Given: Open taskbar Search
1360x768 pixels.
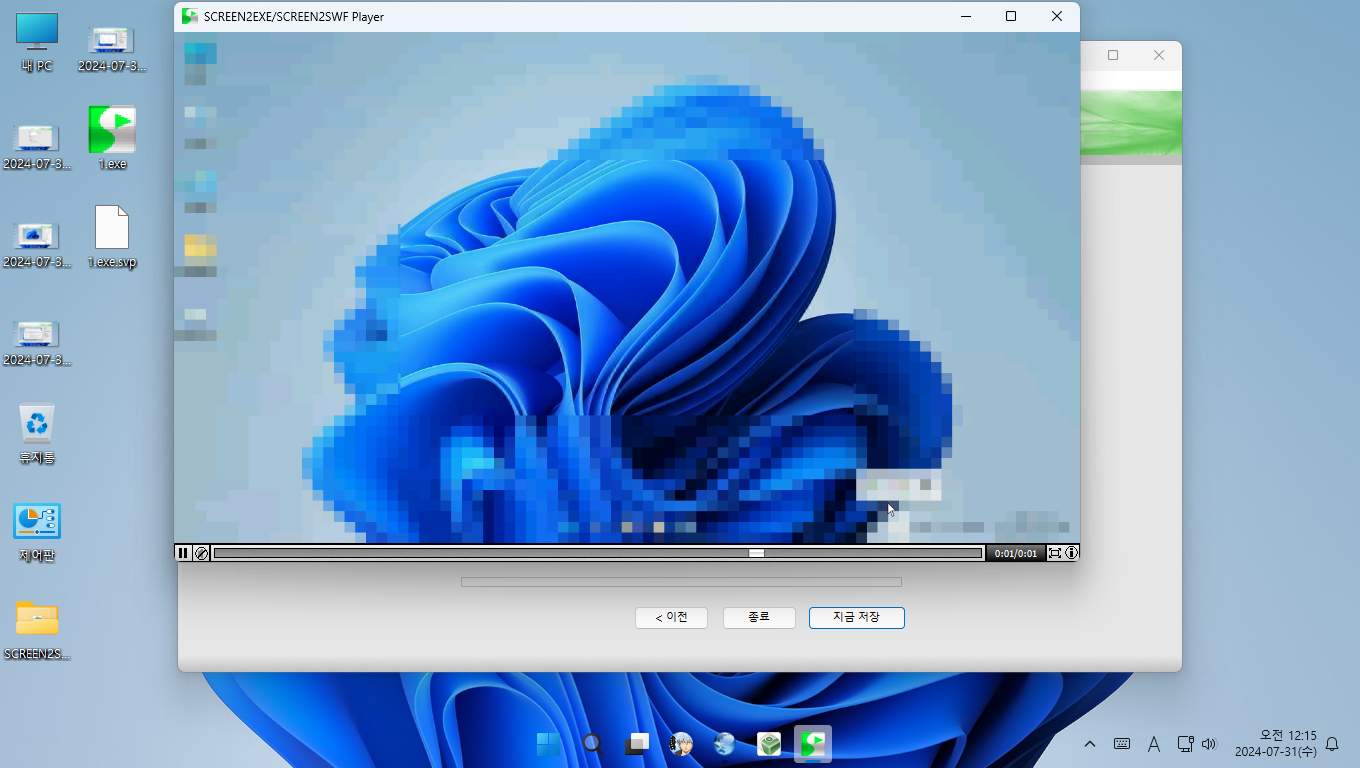Looking at the screenshot, I should point(593,743).
